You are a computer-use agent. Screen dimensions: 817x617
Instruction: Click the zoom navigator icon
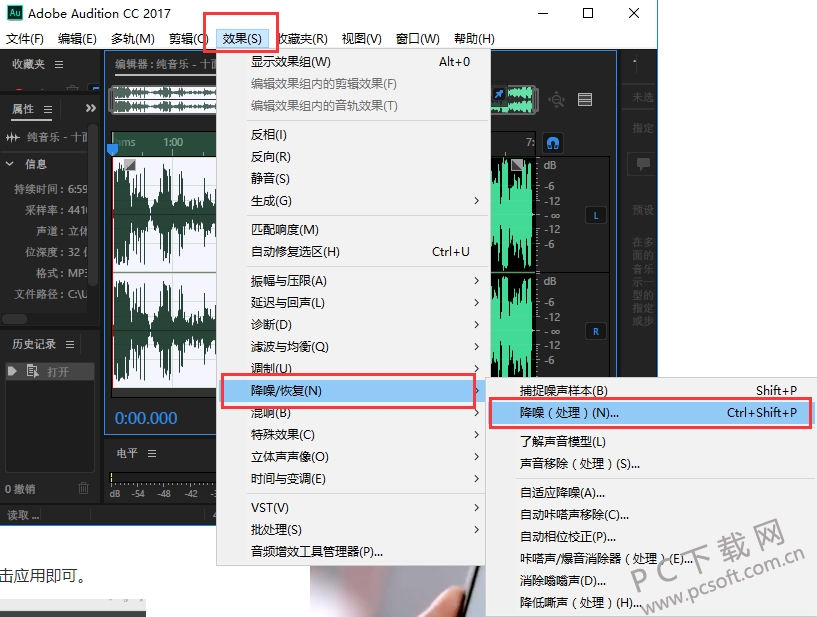[x=557, y=99]
